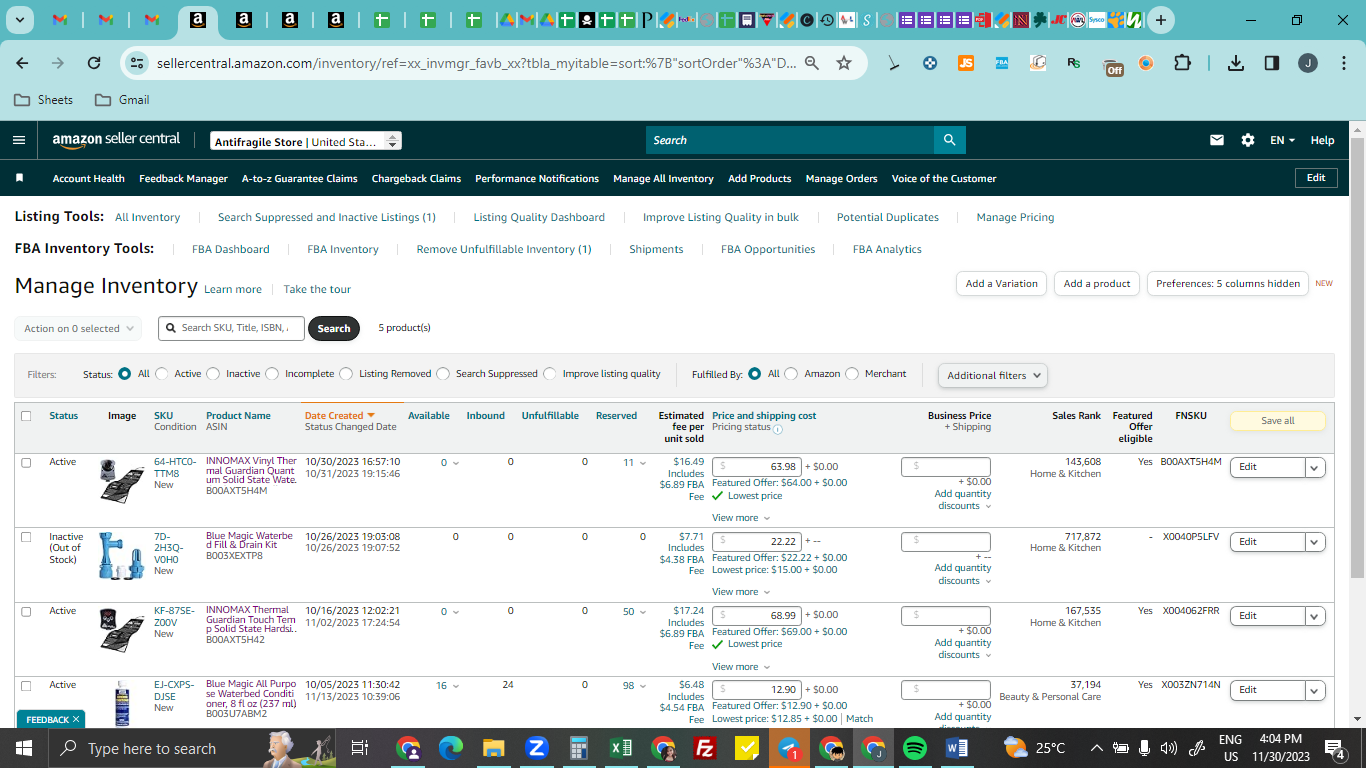Open the Action on 0 selected dropdown
Screen dimensions: 1366x768
coord(78,328)
